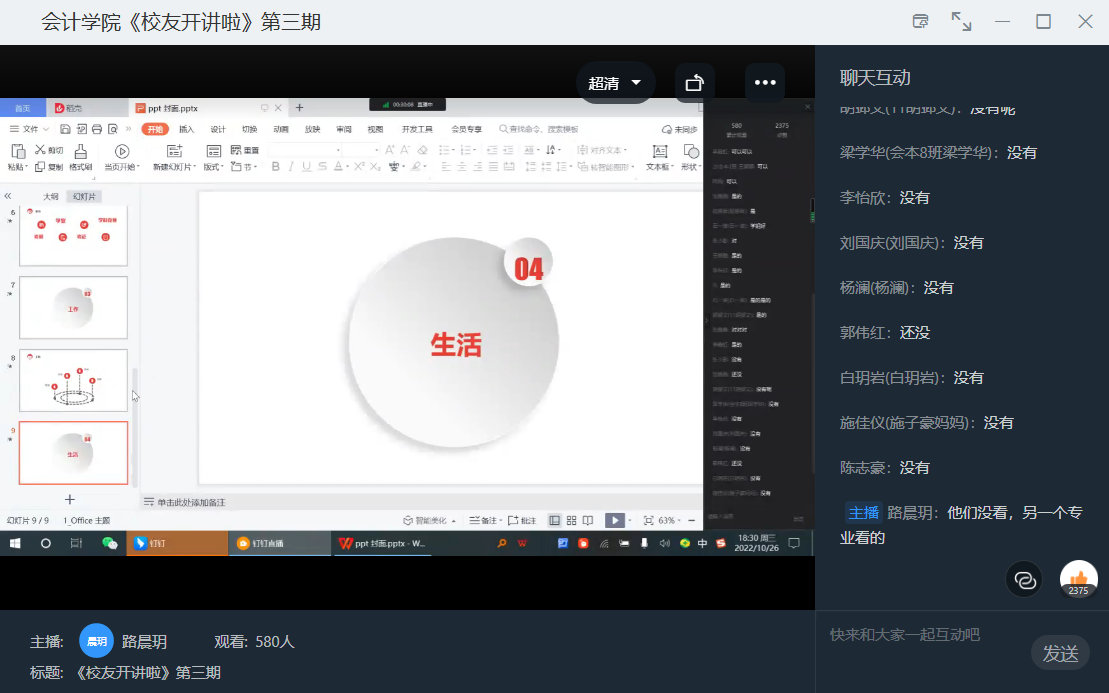This screenshot has width=1109, height=693.
Task: Select slide 8 thumbnail in slide panel
Action: [74, 380]
